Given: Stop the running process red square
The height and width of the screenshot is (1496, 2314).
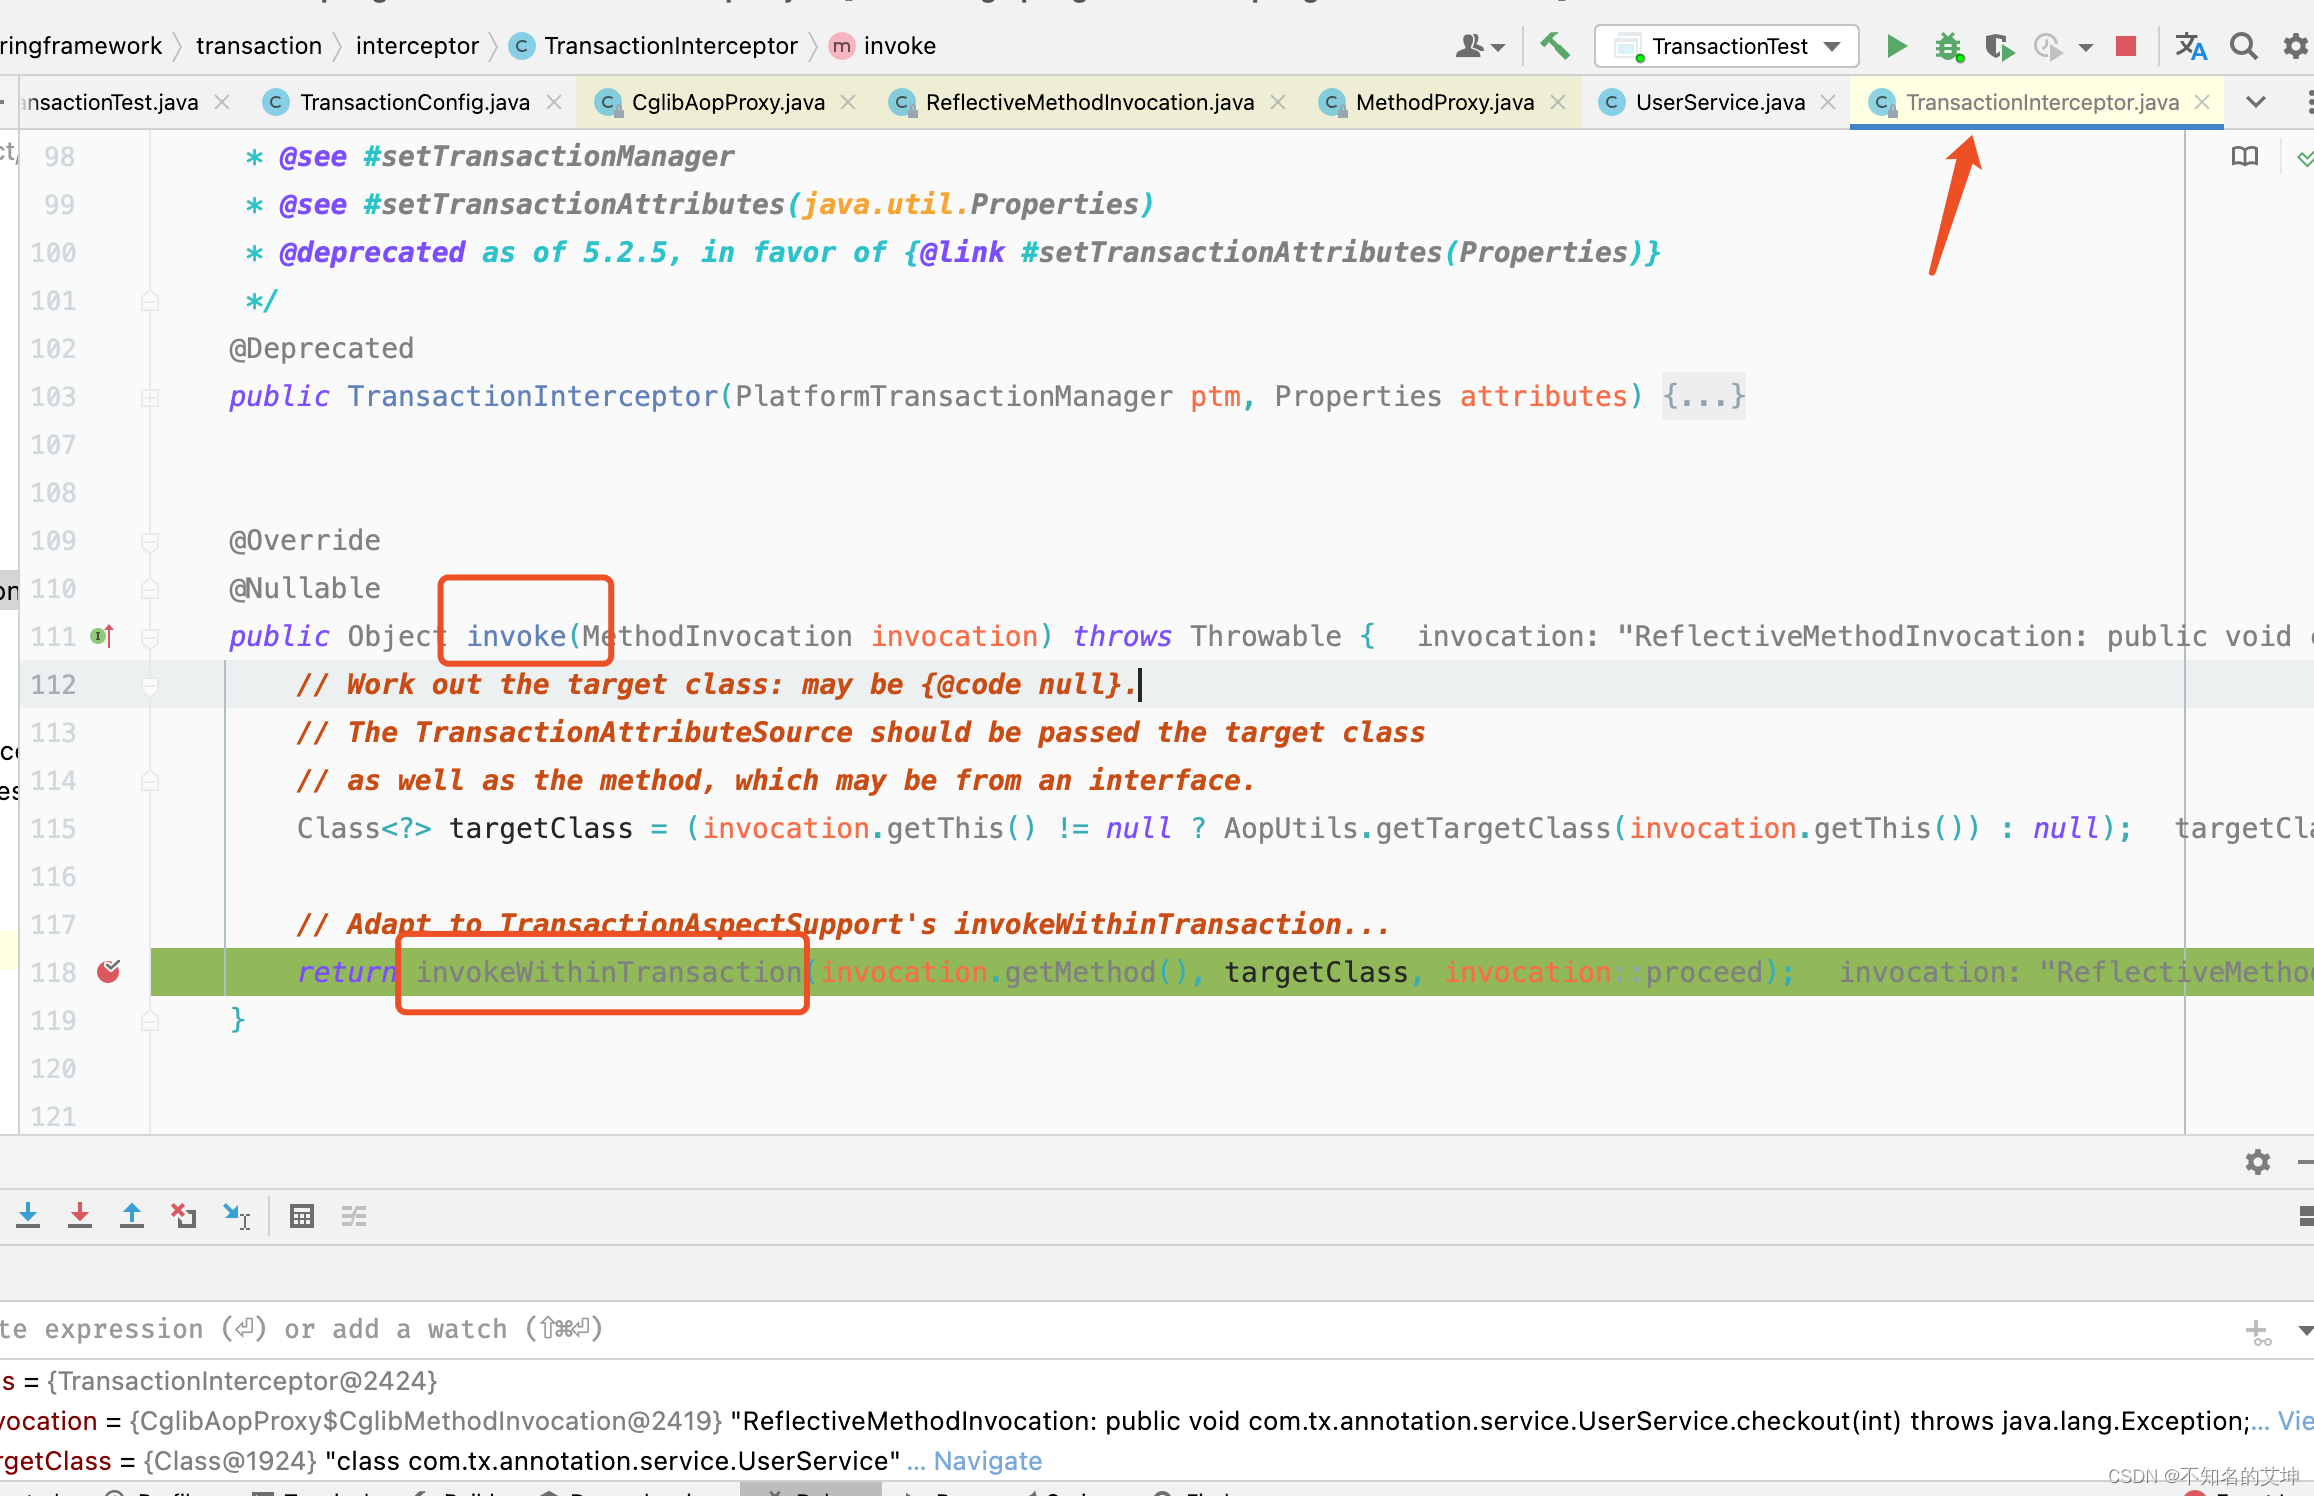Looking at the screenshot, I should tap(2126, 46).
